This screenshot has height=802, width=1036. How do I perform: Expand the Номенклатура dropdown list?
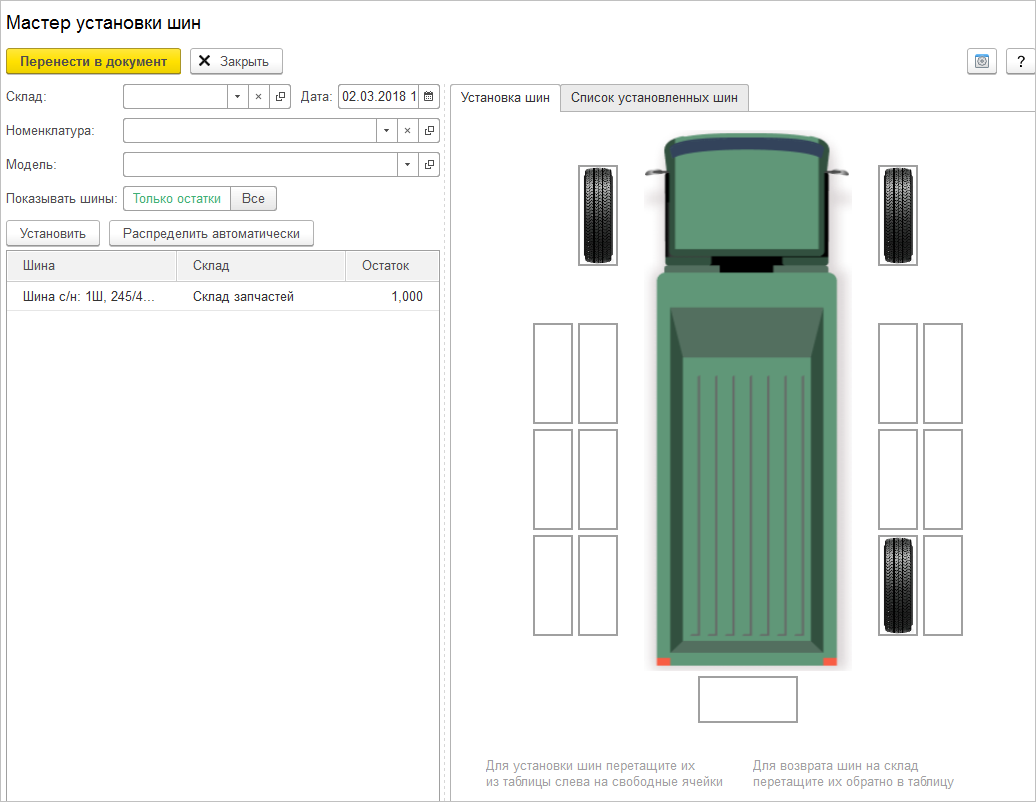pyautogui.click(x=386, y=131)
